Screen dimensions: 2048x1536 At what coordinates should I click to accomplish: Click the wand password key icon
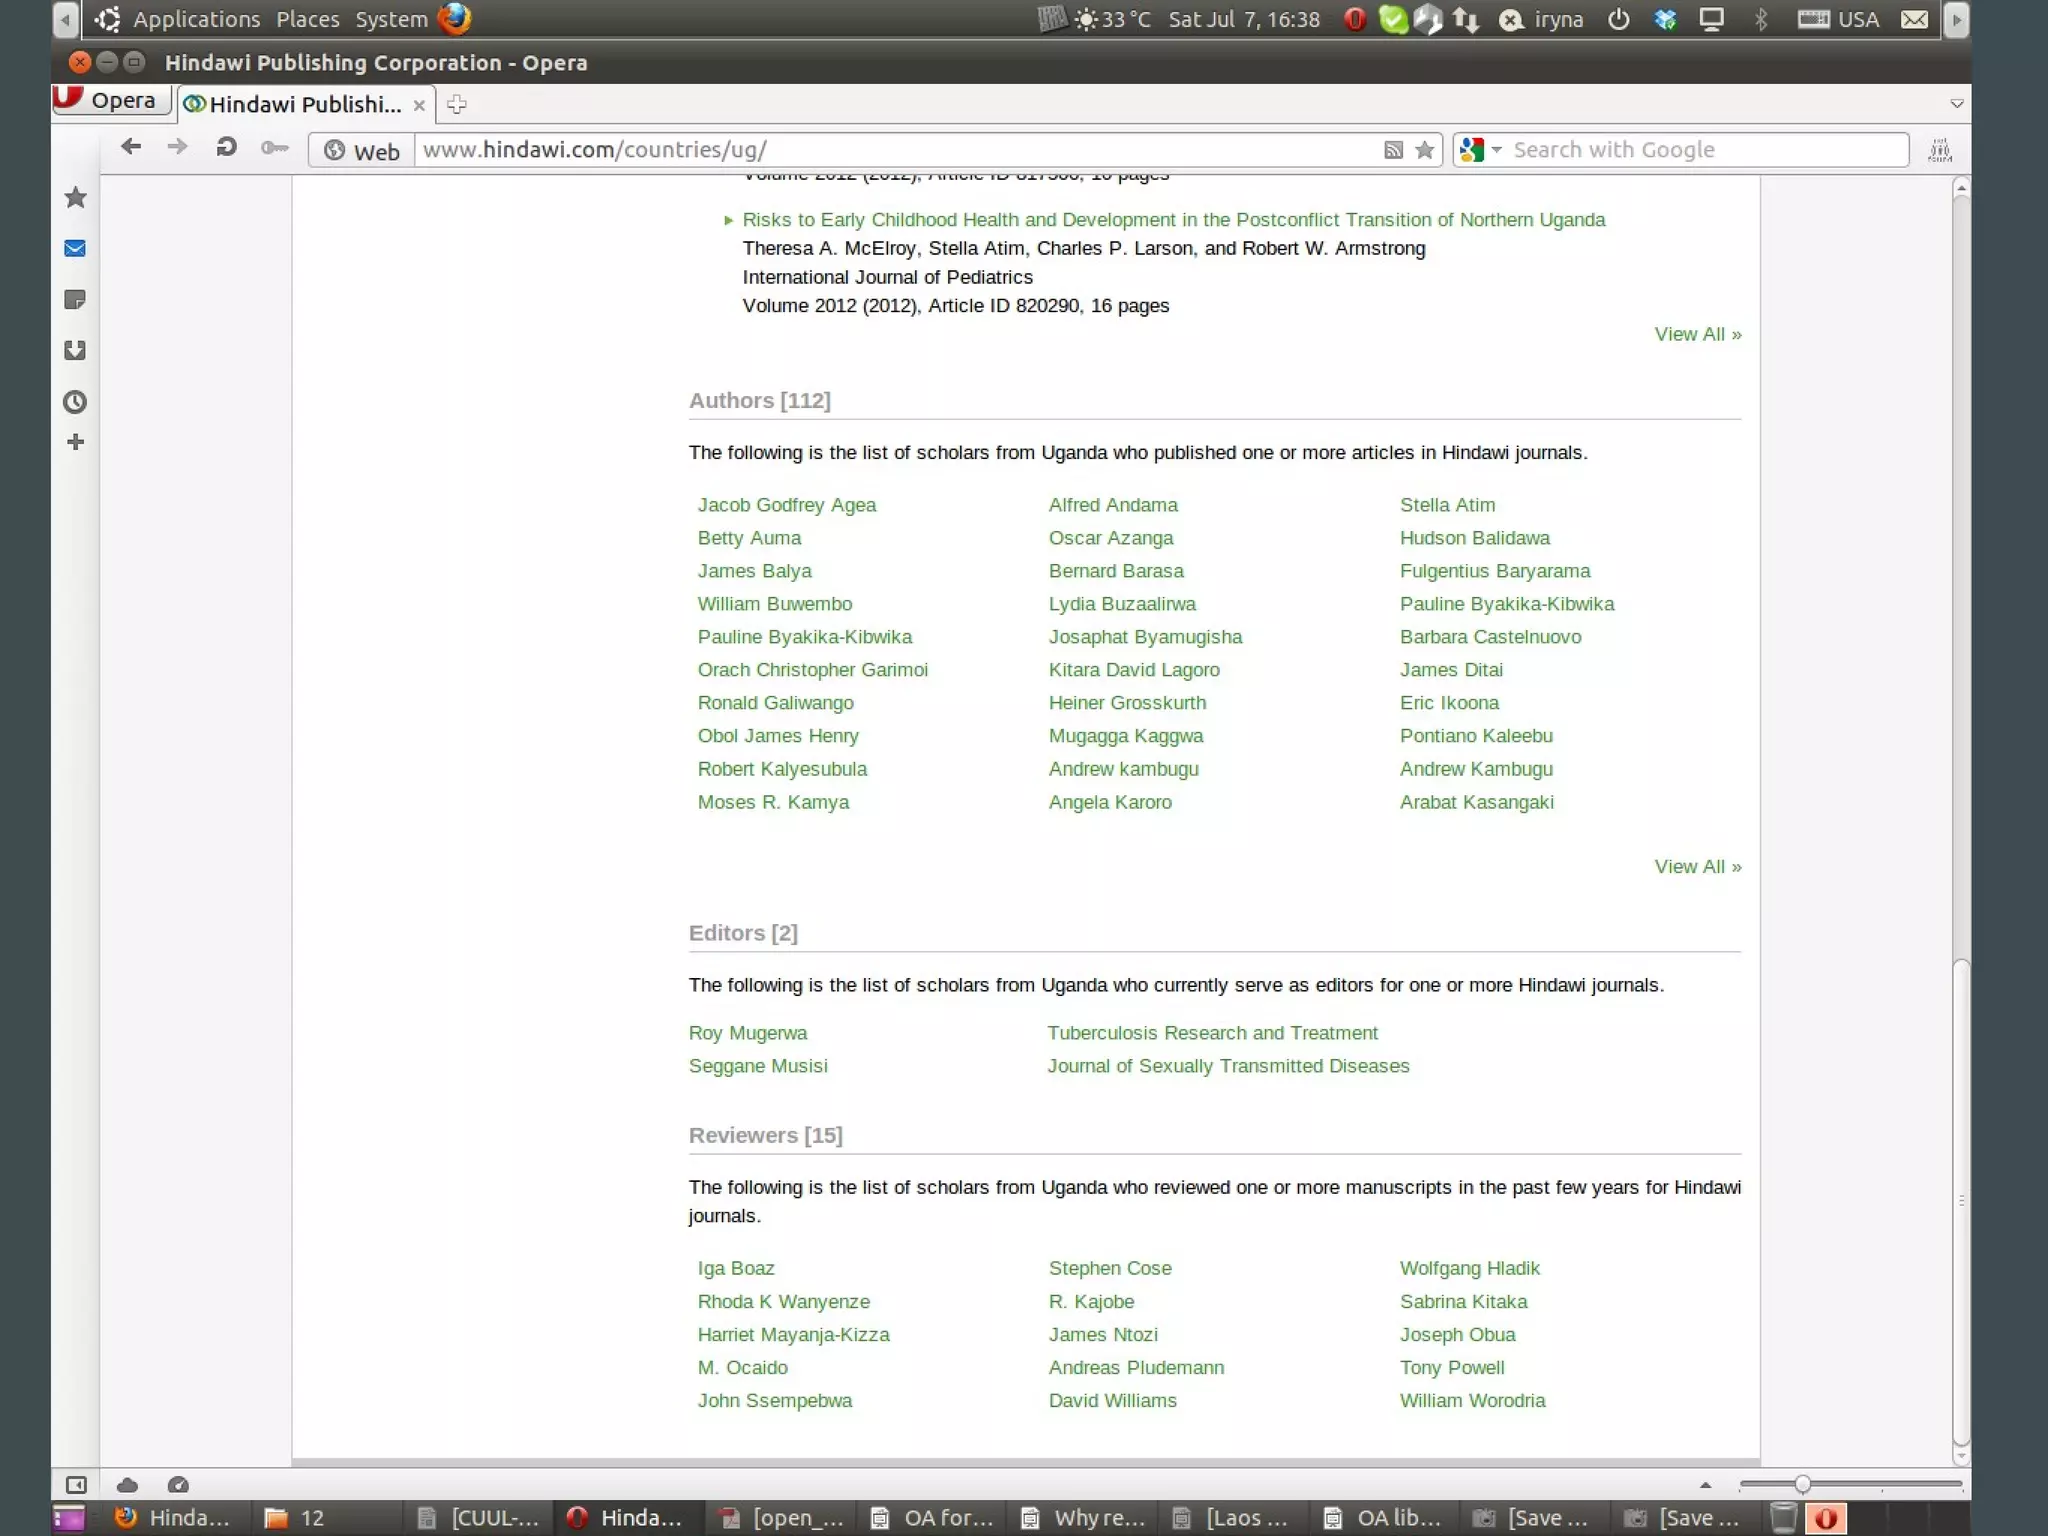tap(274, 148)
